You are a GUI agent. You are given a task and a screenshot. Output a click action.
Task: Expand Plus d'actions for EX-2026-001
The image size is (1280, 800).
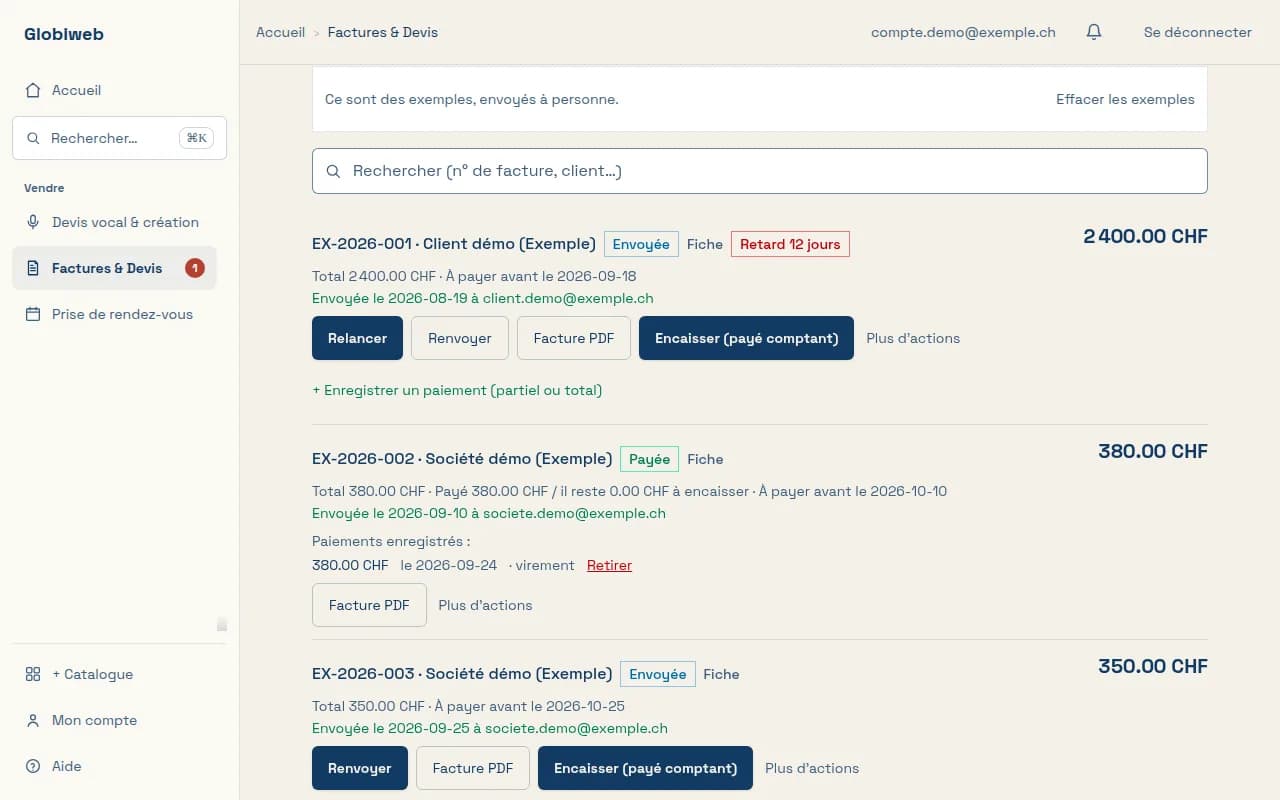click(x=913, y=338)
